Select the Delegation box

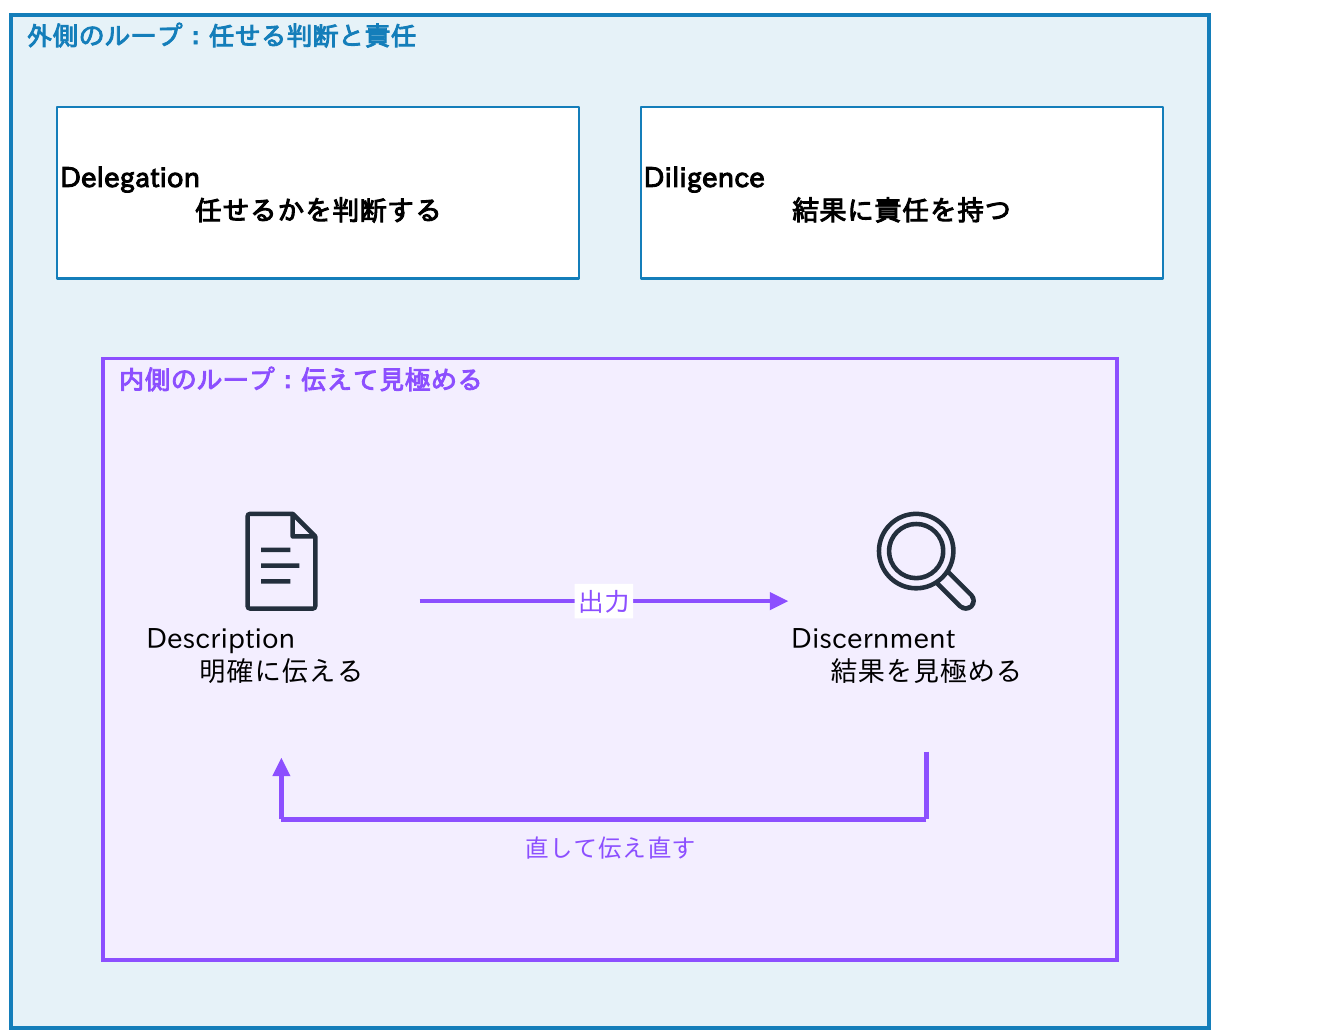point(318,193)
